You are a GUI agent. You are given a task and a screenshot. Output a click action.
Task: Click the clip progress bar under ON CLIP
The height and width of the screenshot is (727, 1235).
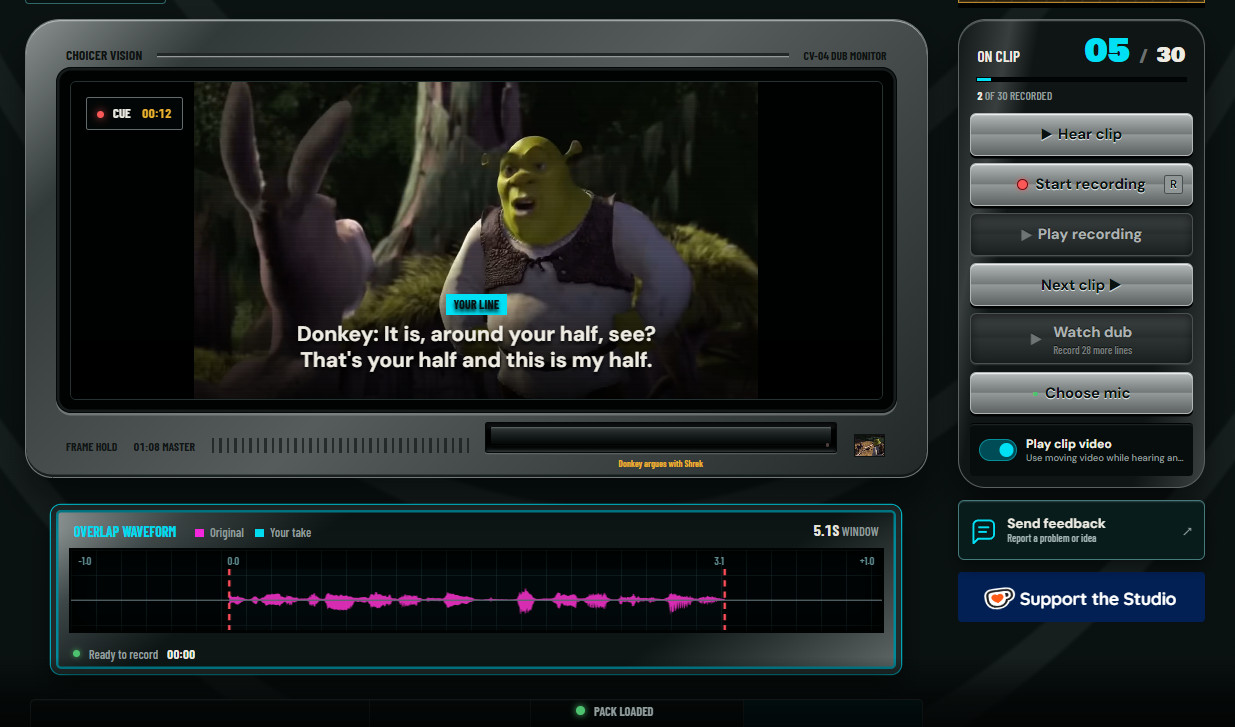[1081, 79]
